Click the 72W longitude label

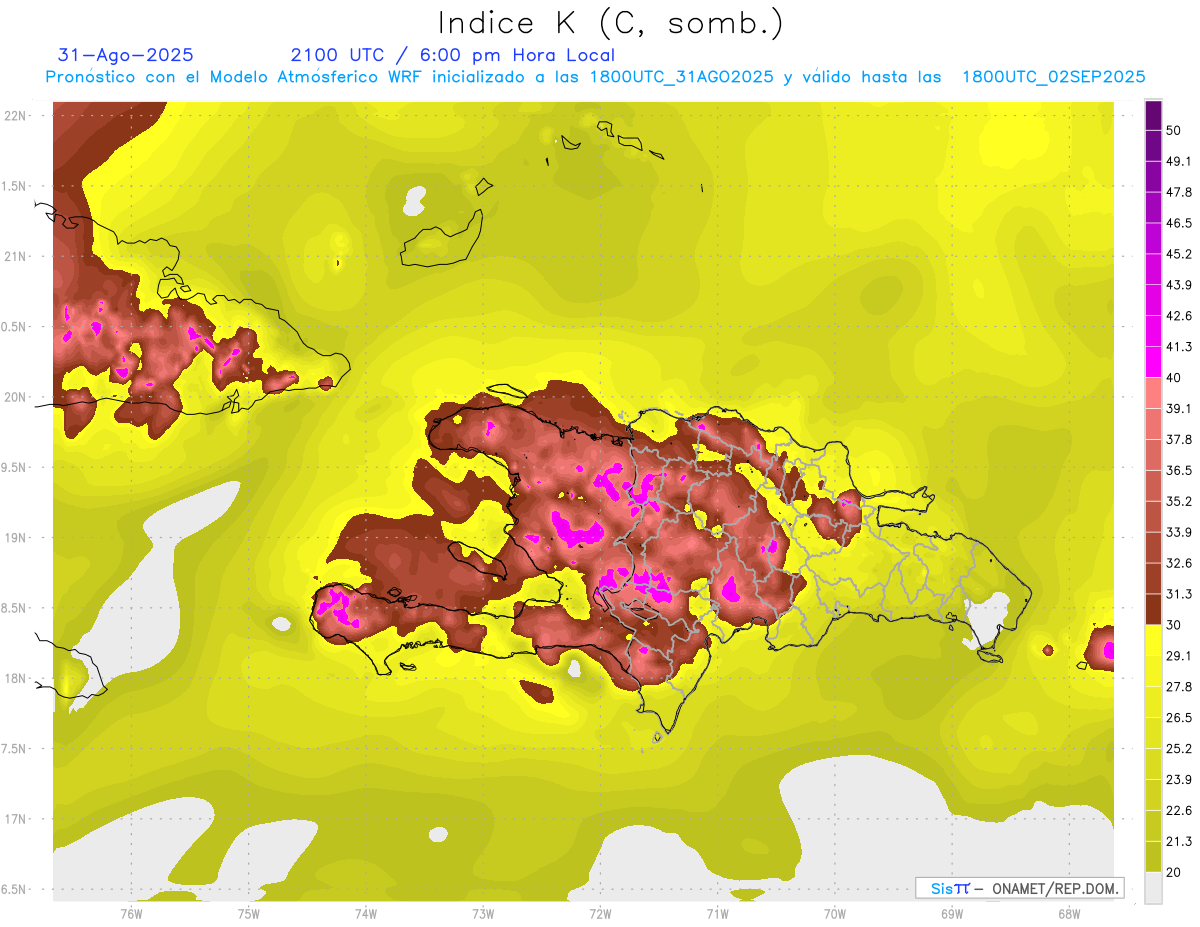[x=600, y=914]
